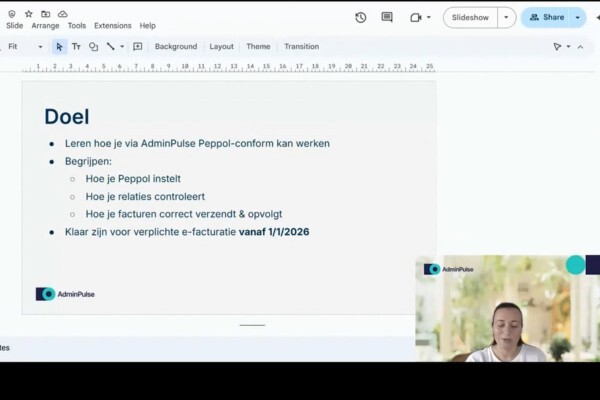Expand the camera meeting dropdown arrow

coord(429,17)
